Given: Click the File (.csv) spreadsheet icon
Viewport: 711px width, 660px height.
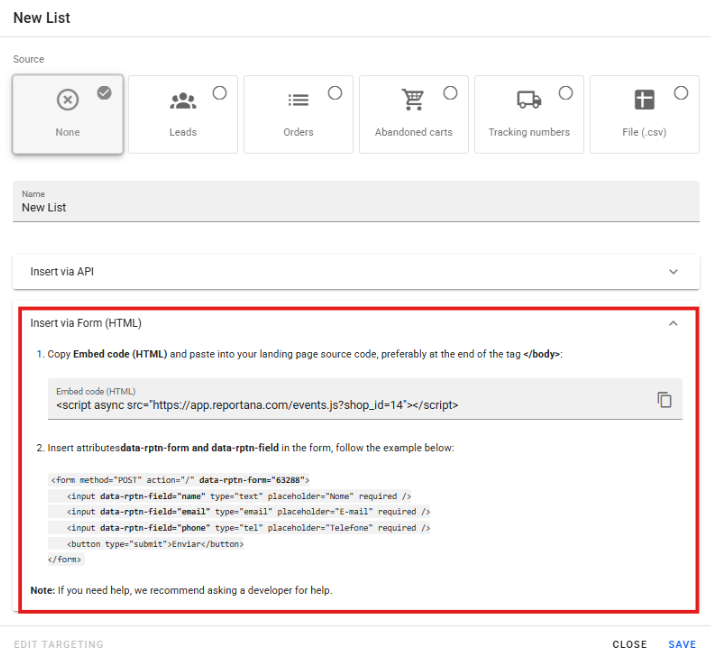Looking at the screenshot, I should 644,100.
